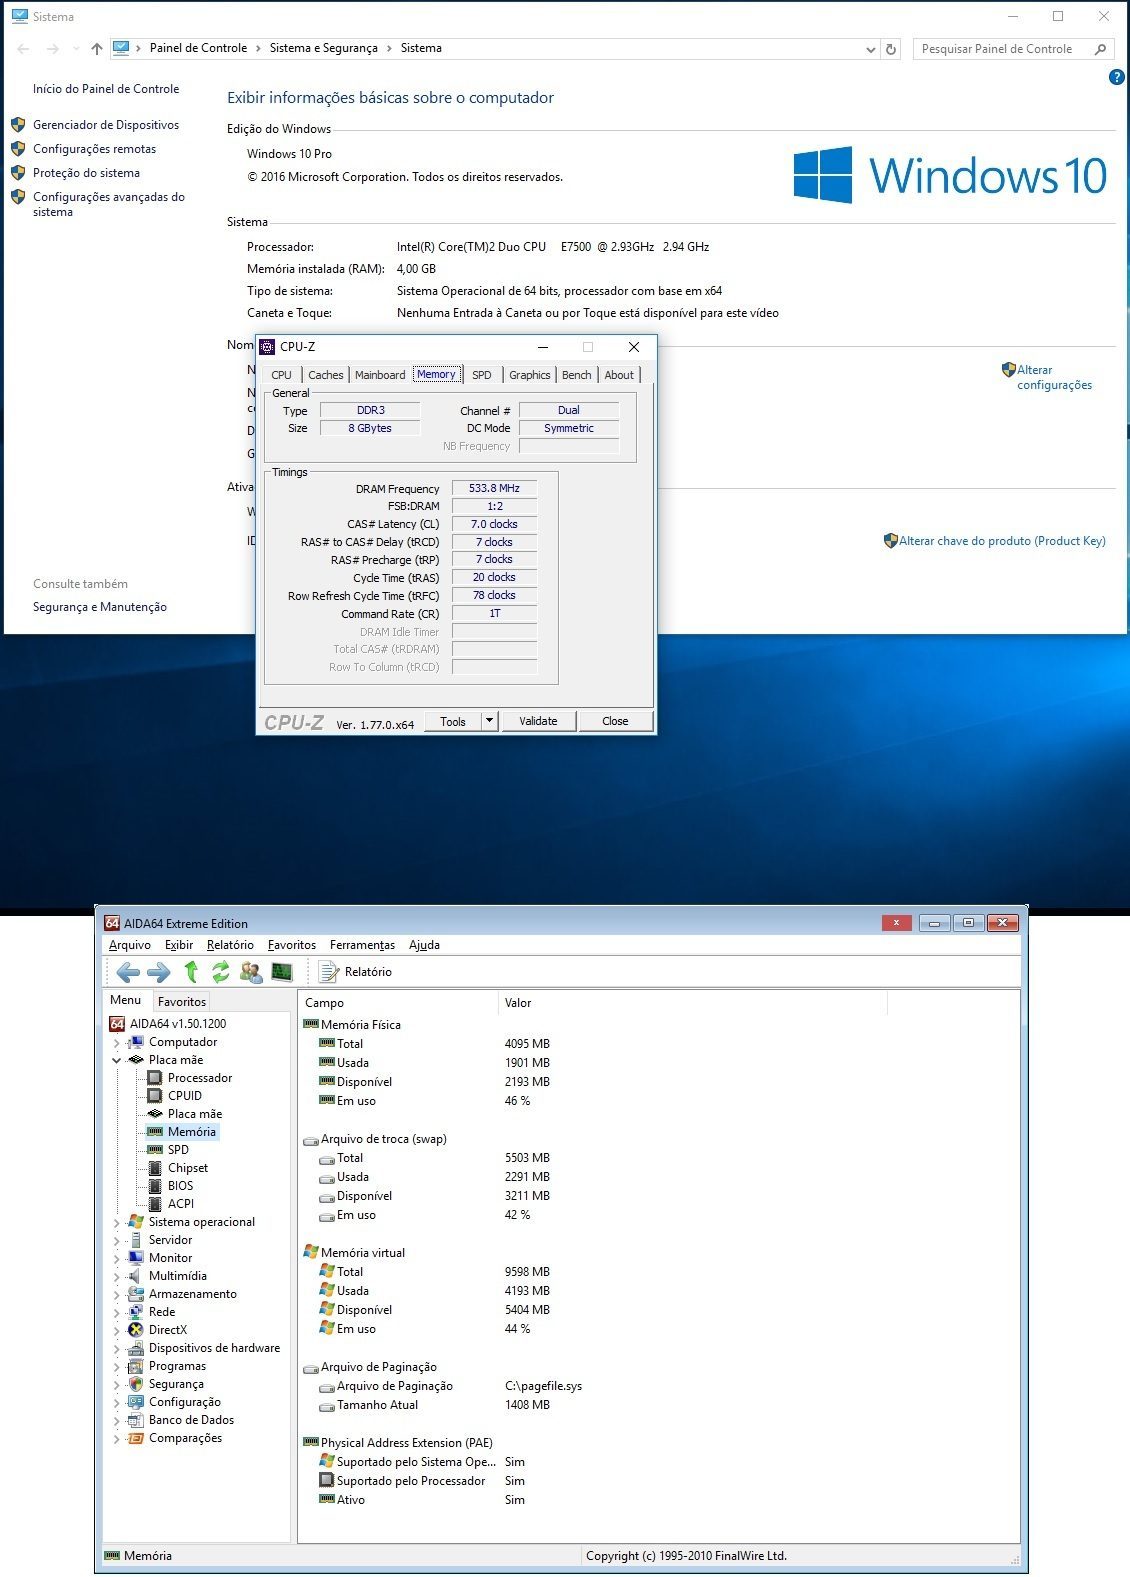1130x1577 pixels.
Task: Expand the Computador tree node
Action: coord(116,1042)
